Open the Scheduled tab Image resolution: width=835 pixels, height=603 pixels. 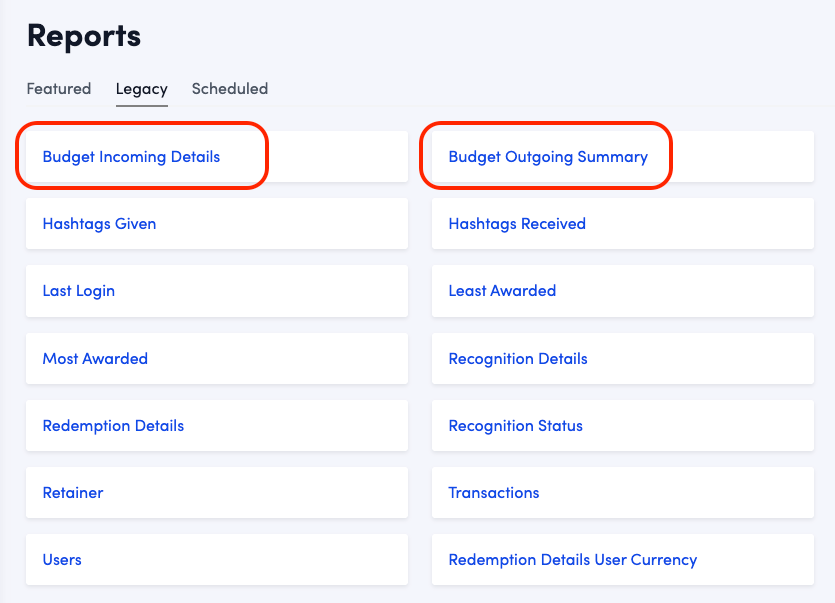(229, 89)
